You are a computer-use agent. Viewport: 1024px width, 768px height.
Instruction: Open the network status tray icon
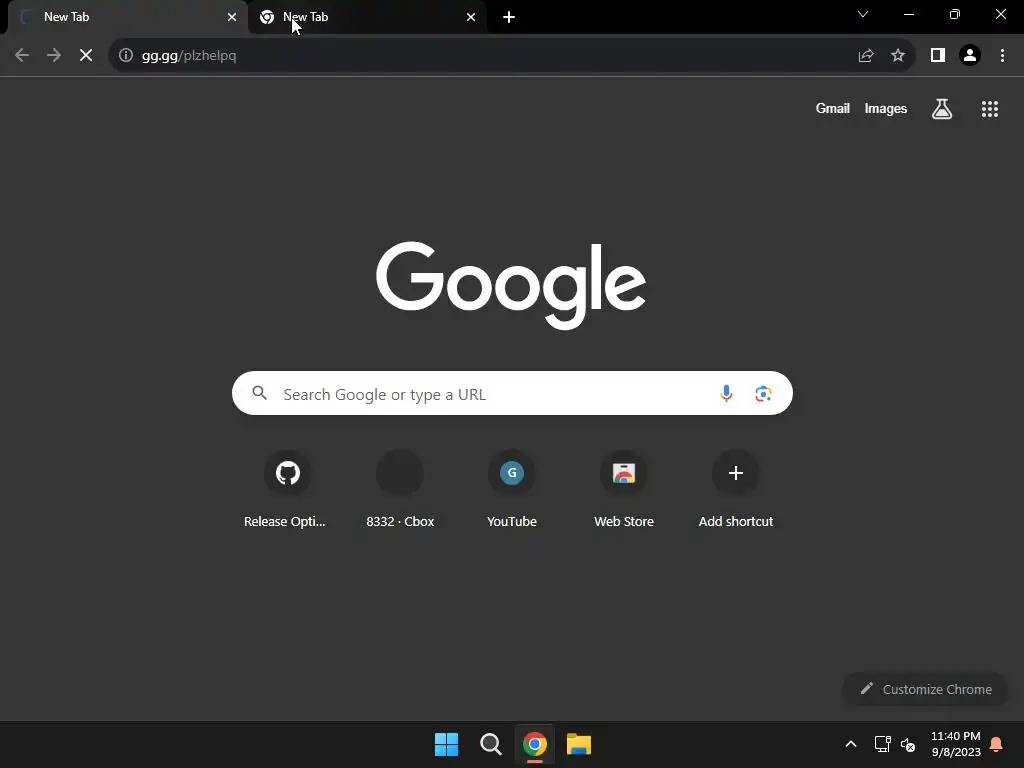coord(882,744)
